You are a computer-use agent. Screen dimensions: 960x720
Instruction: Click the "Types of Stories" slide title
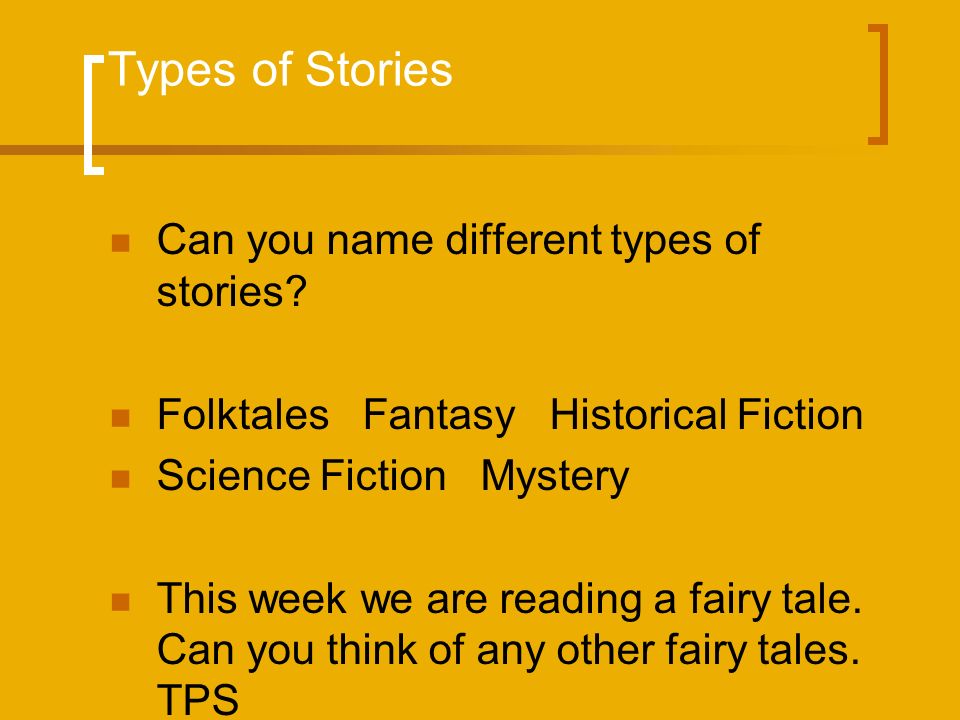point(280,71)
